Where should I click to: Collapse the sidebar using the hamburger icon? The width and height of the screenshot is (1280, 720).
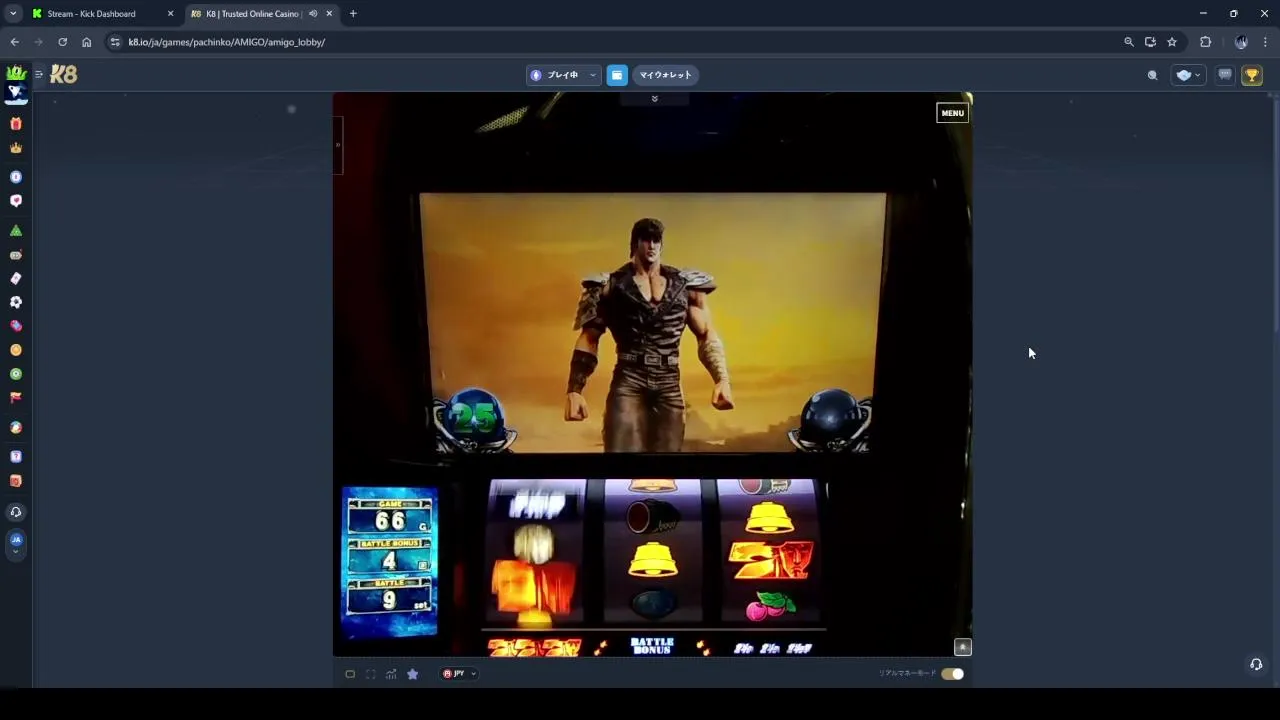point(38,74)
